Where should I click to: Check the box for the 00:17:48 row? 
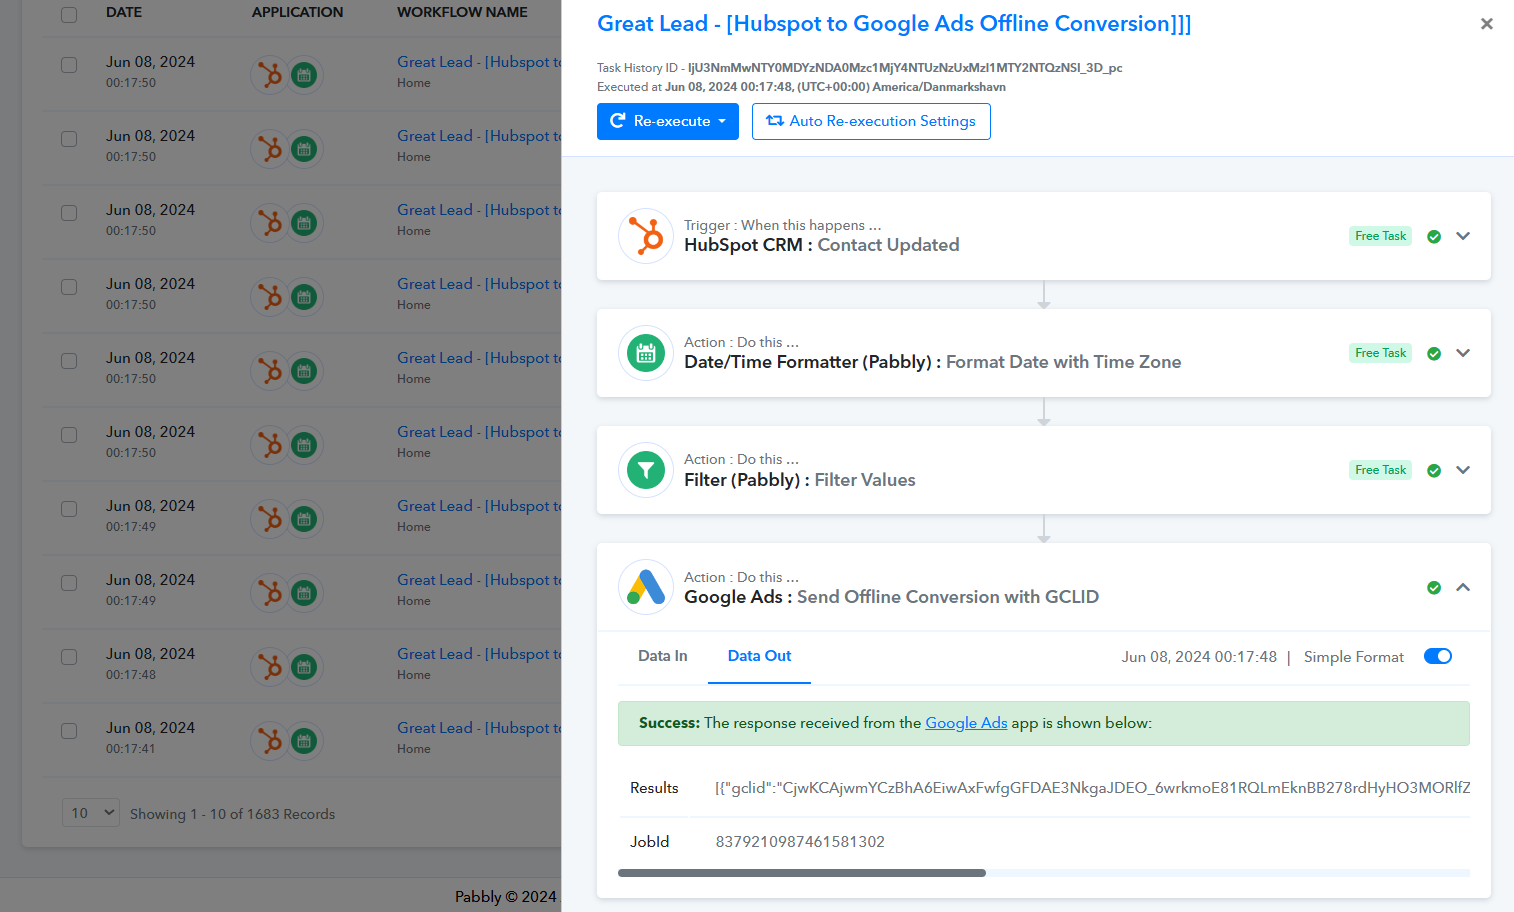(x=69, y=657)
